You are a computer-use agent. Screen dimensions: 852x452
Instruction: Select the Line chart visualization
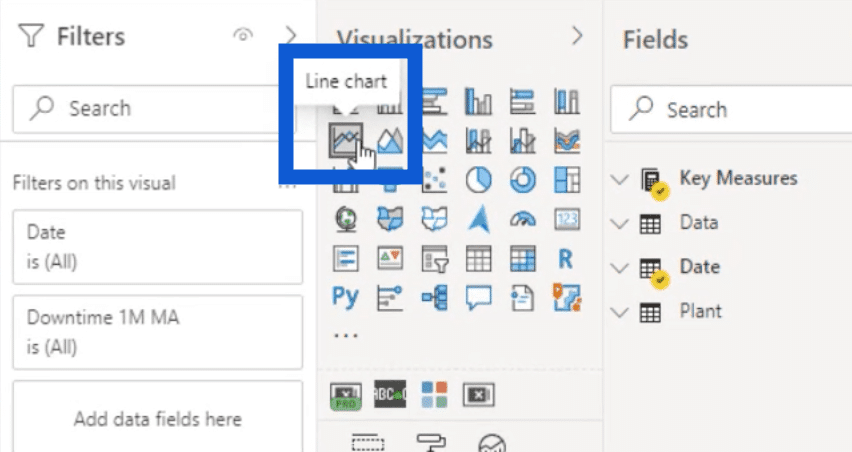[346, 140]
